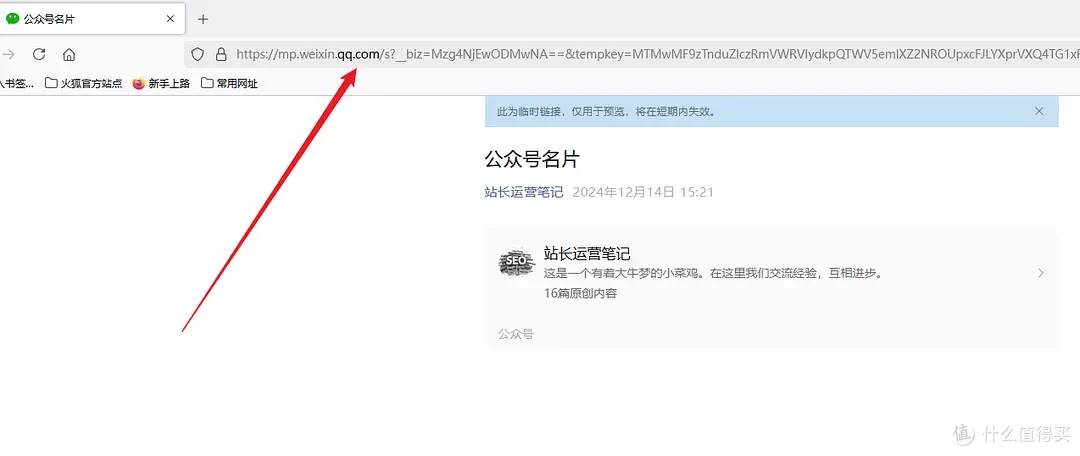
Task: Click the mp.weixin.qq.com address bar
Action: click(632, 54)
